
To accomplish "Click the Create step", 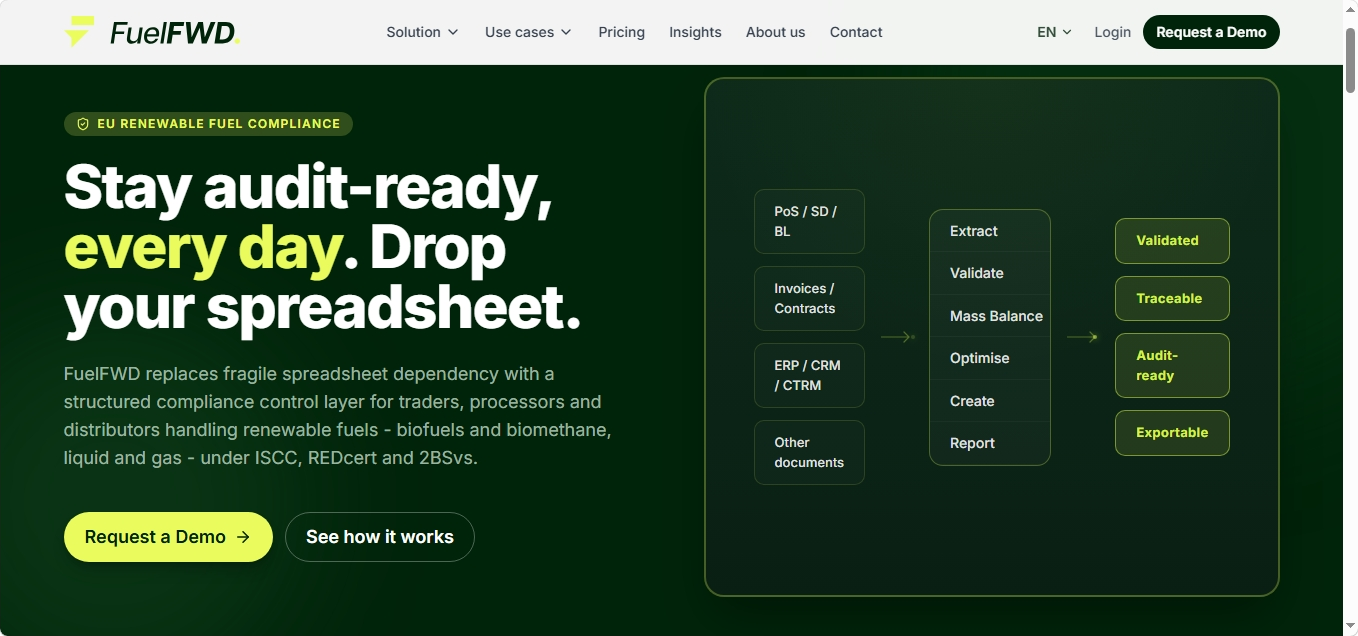I will point(990,401).
